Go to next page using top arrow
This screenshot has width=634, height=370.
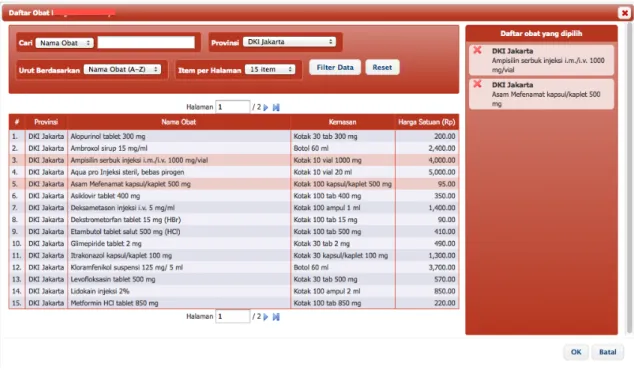(x=266, y=108)
